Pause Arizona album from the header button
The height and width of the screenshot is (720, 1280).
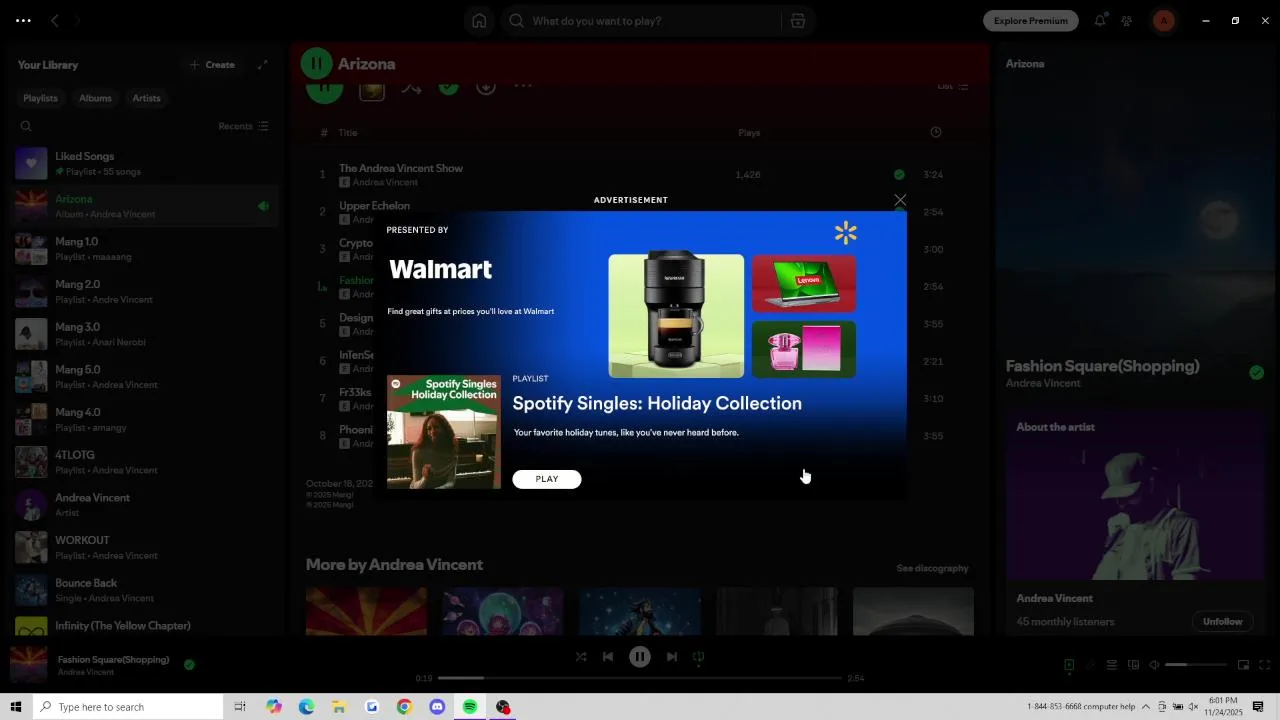coord(316,64)
